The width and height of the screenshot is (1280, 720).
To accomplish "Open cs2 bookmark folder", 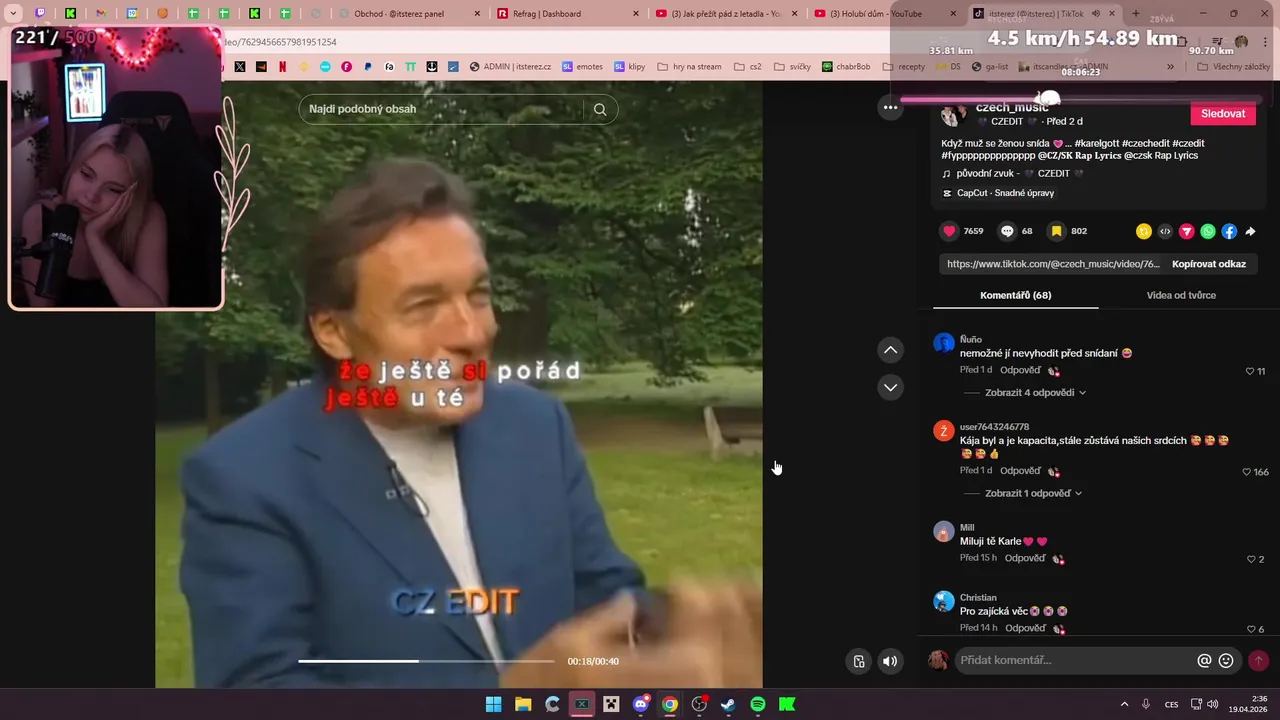I will [748, 67].
